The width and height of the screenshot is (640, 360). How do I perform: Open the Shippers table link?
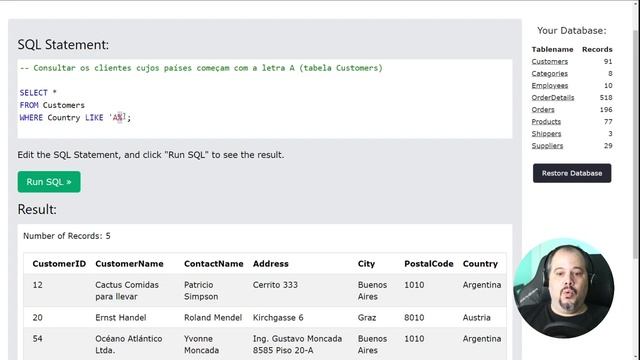(x=546, y=133)
